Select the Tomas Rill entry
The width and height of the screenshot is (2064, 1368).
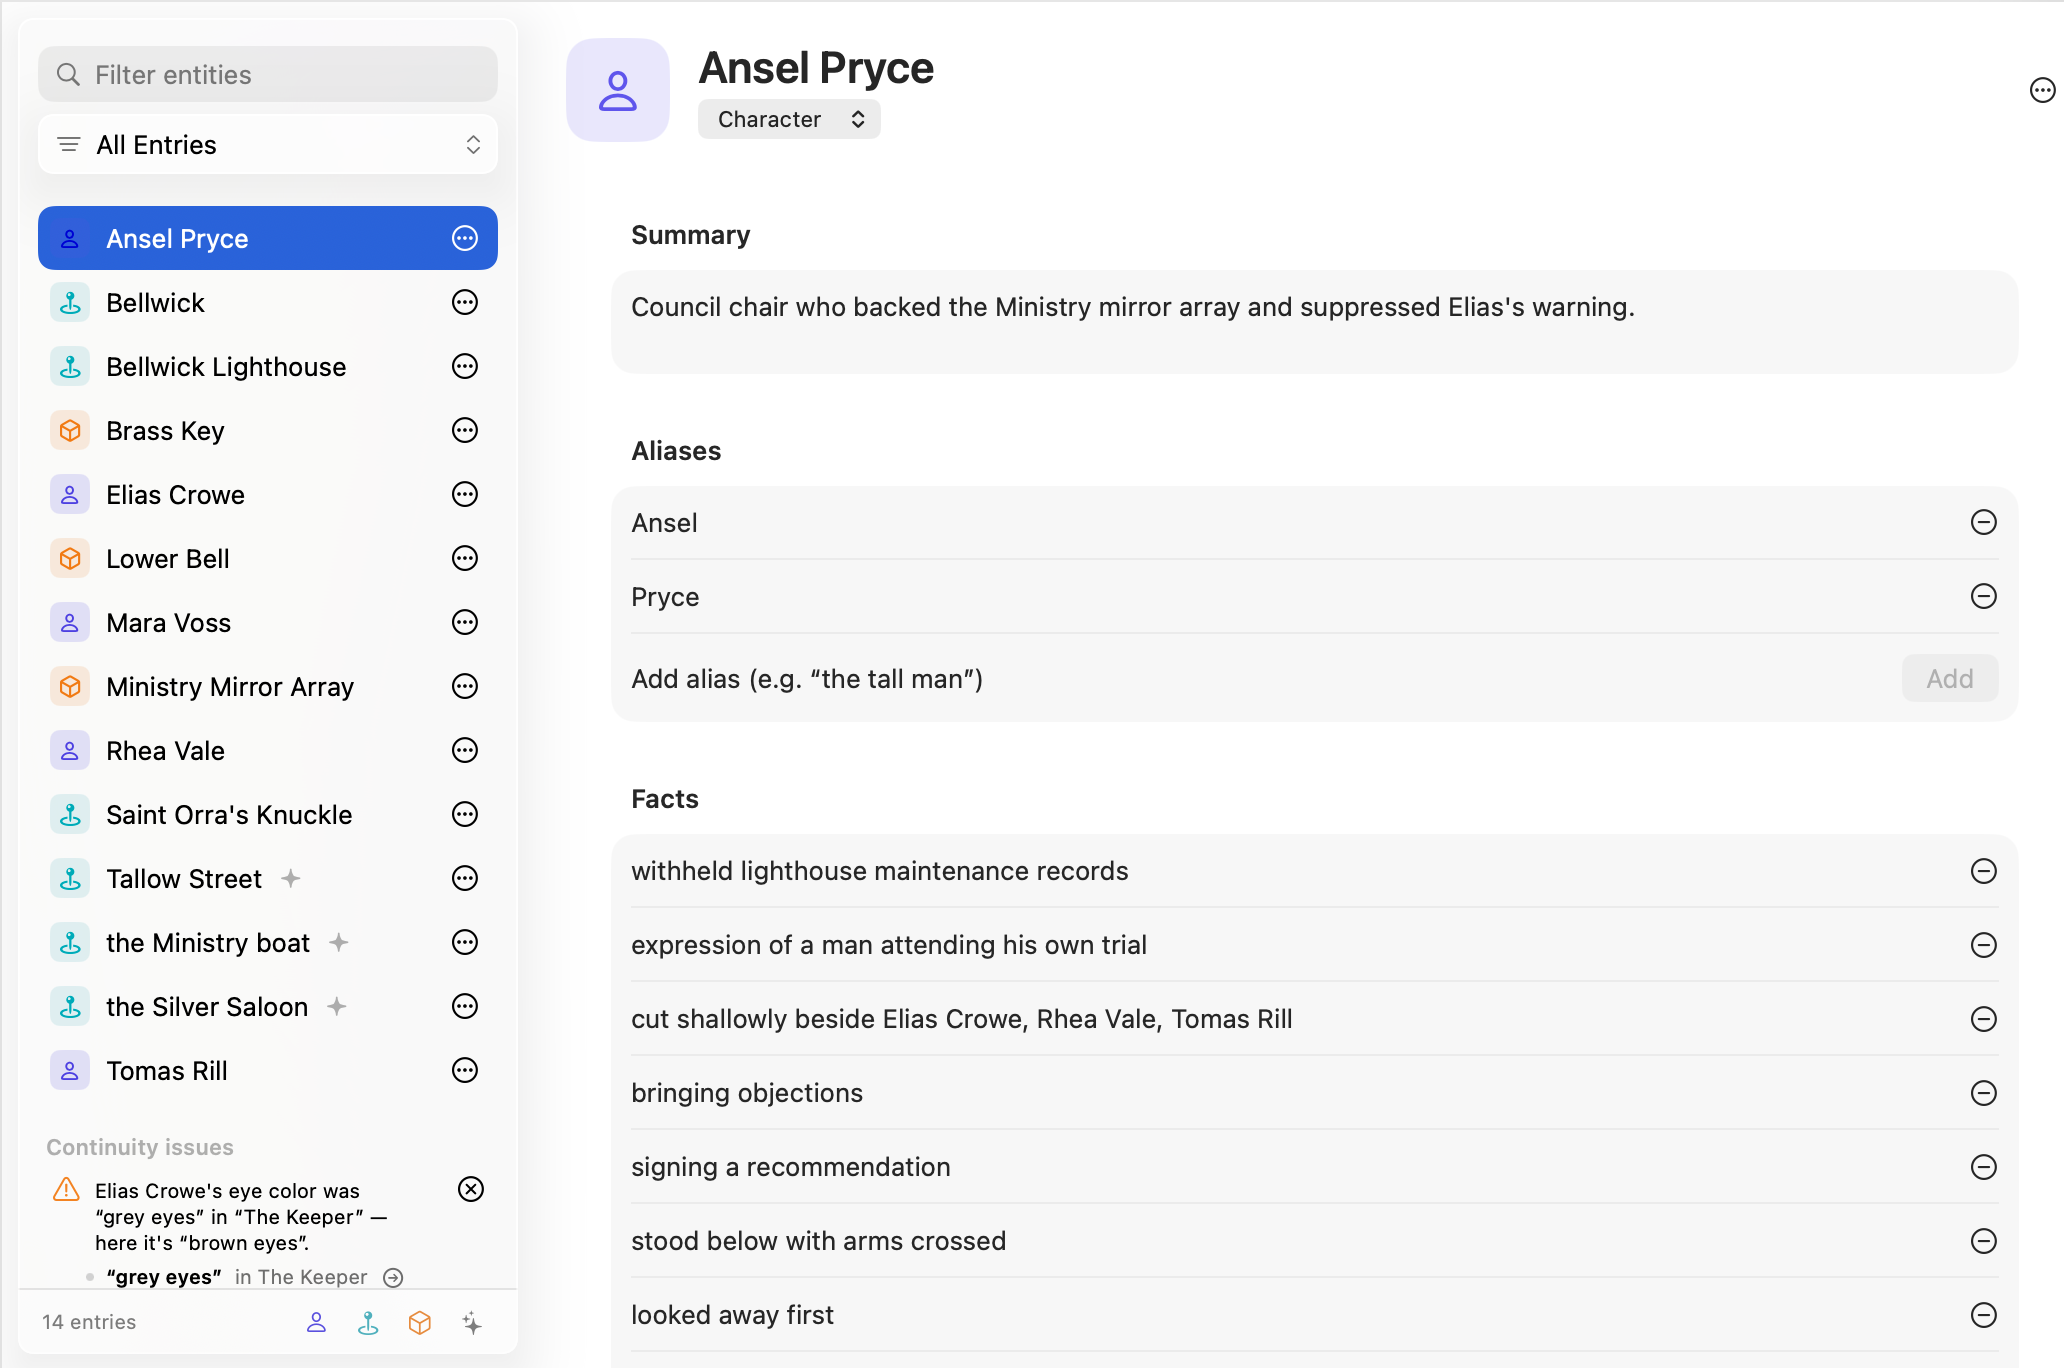point(268,1070)
